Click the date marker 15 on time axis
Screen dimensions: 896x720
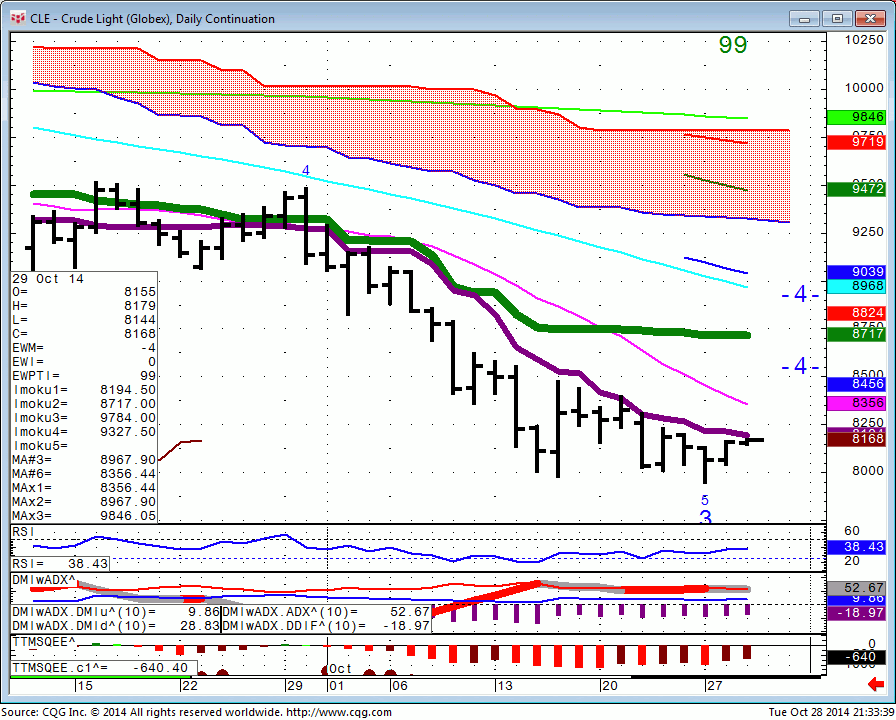point(85,686)
